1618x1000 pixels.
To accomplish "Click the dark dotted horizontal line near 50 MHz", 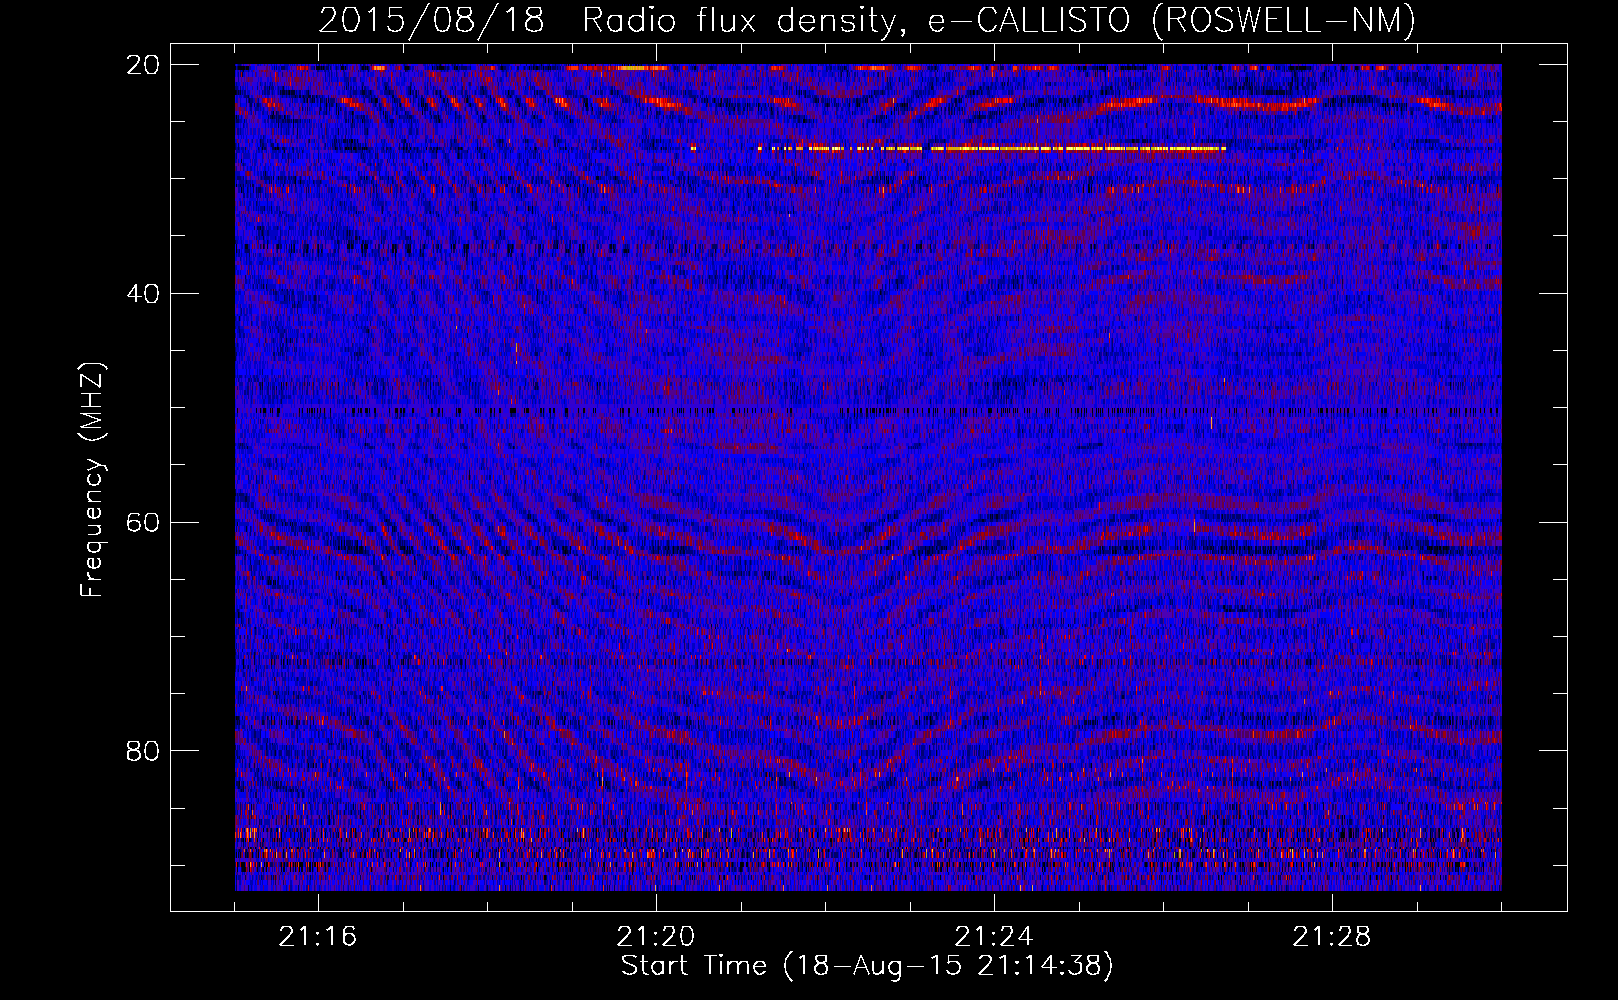I will tap(868, 411).
